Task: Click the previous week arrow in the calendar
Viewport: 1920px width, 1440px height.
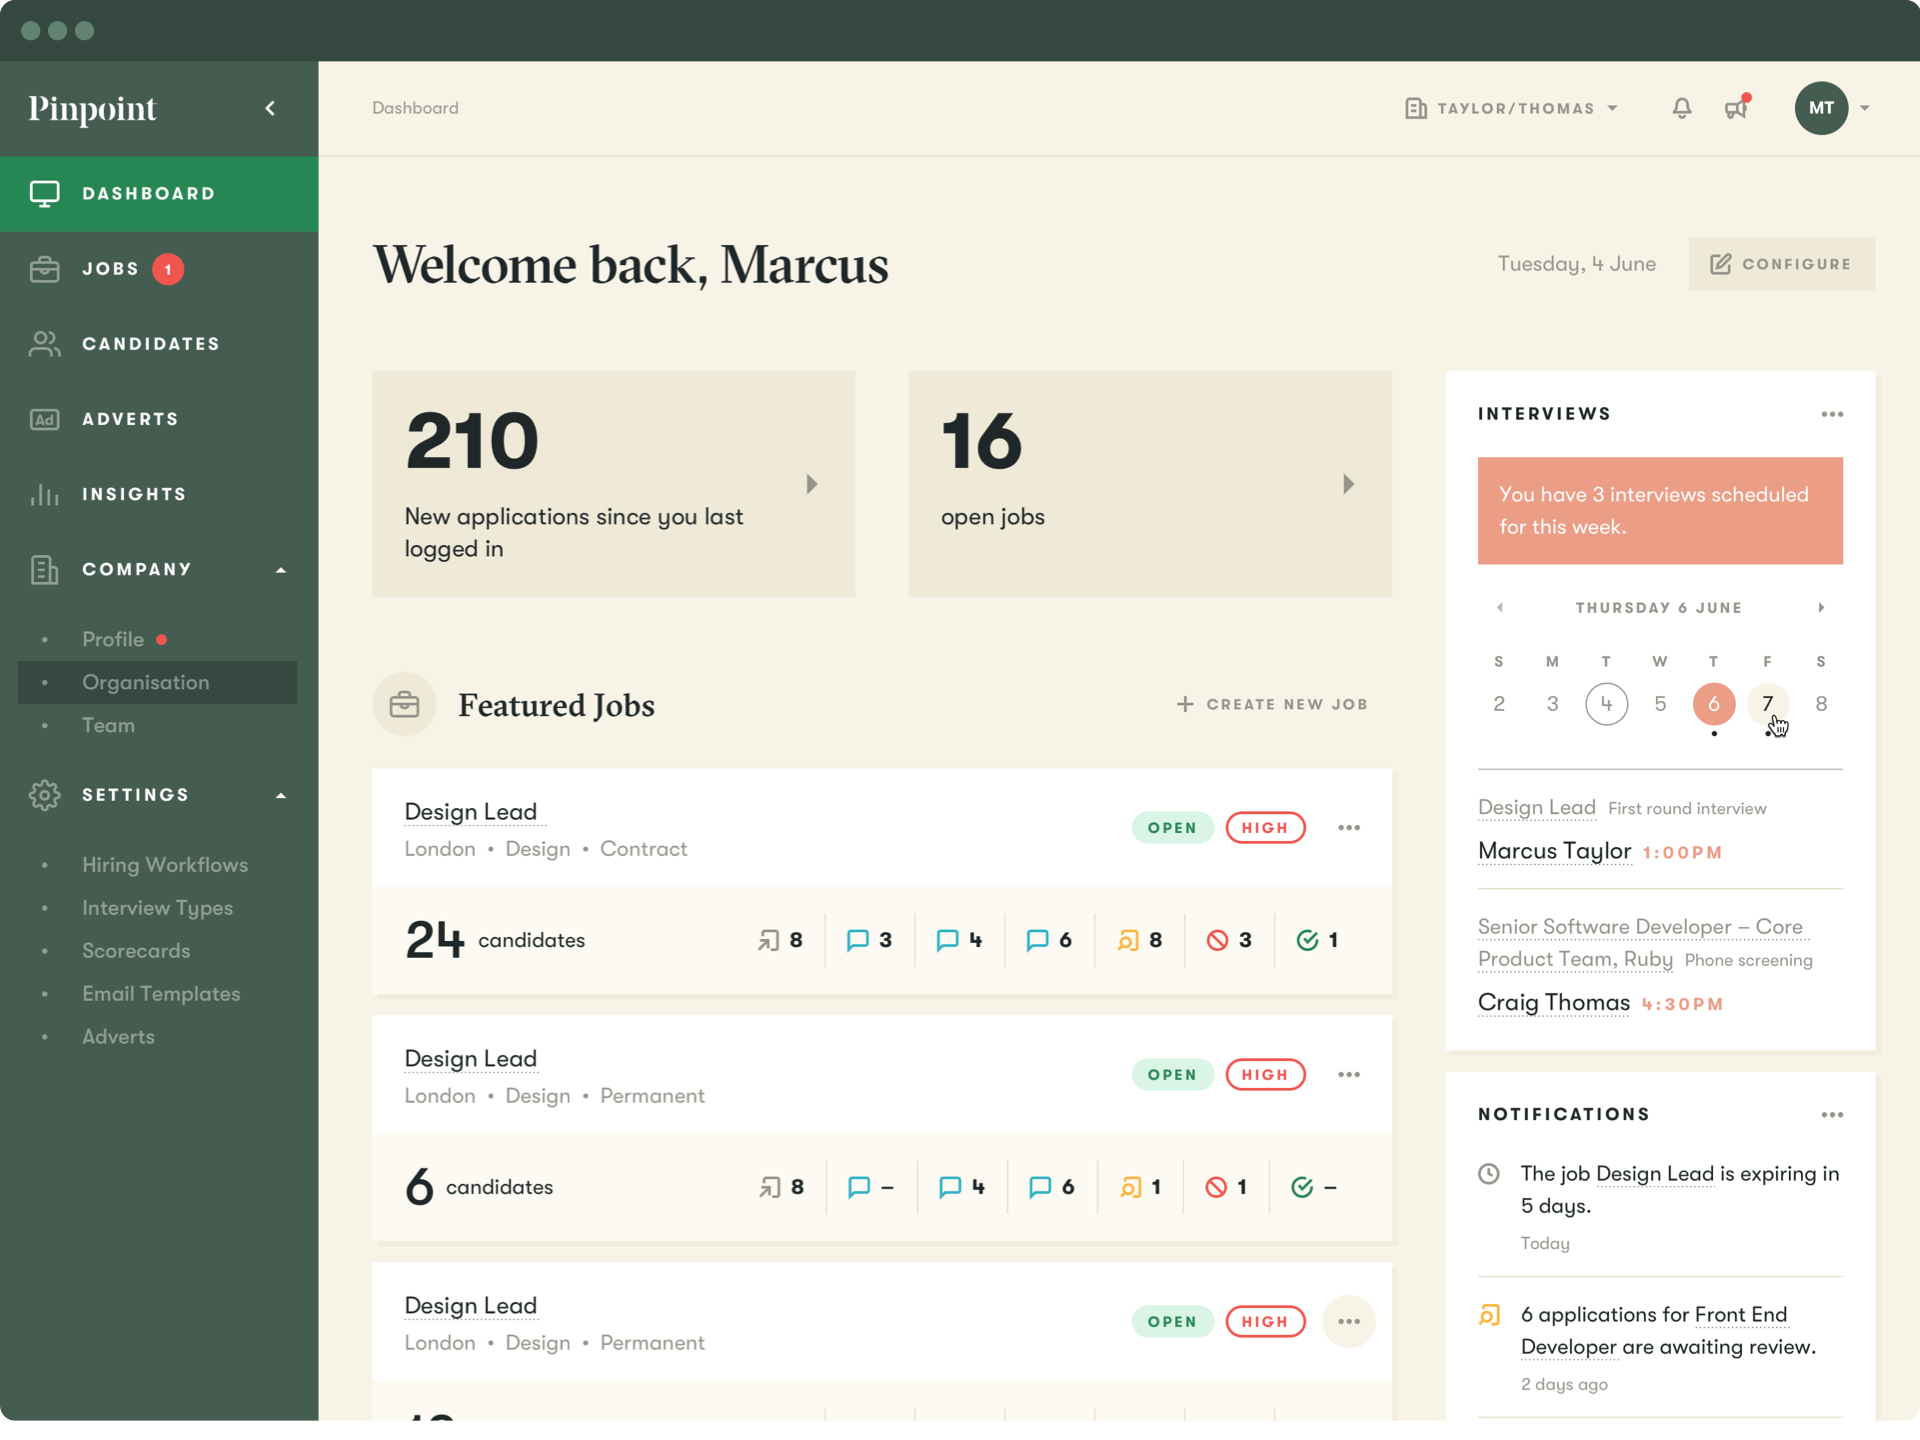Action: click(1499, 607)
